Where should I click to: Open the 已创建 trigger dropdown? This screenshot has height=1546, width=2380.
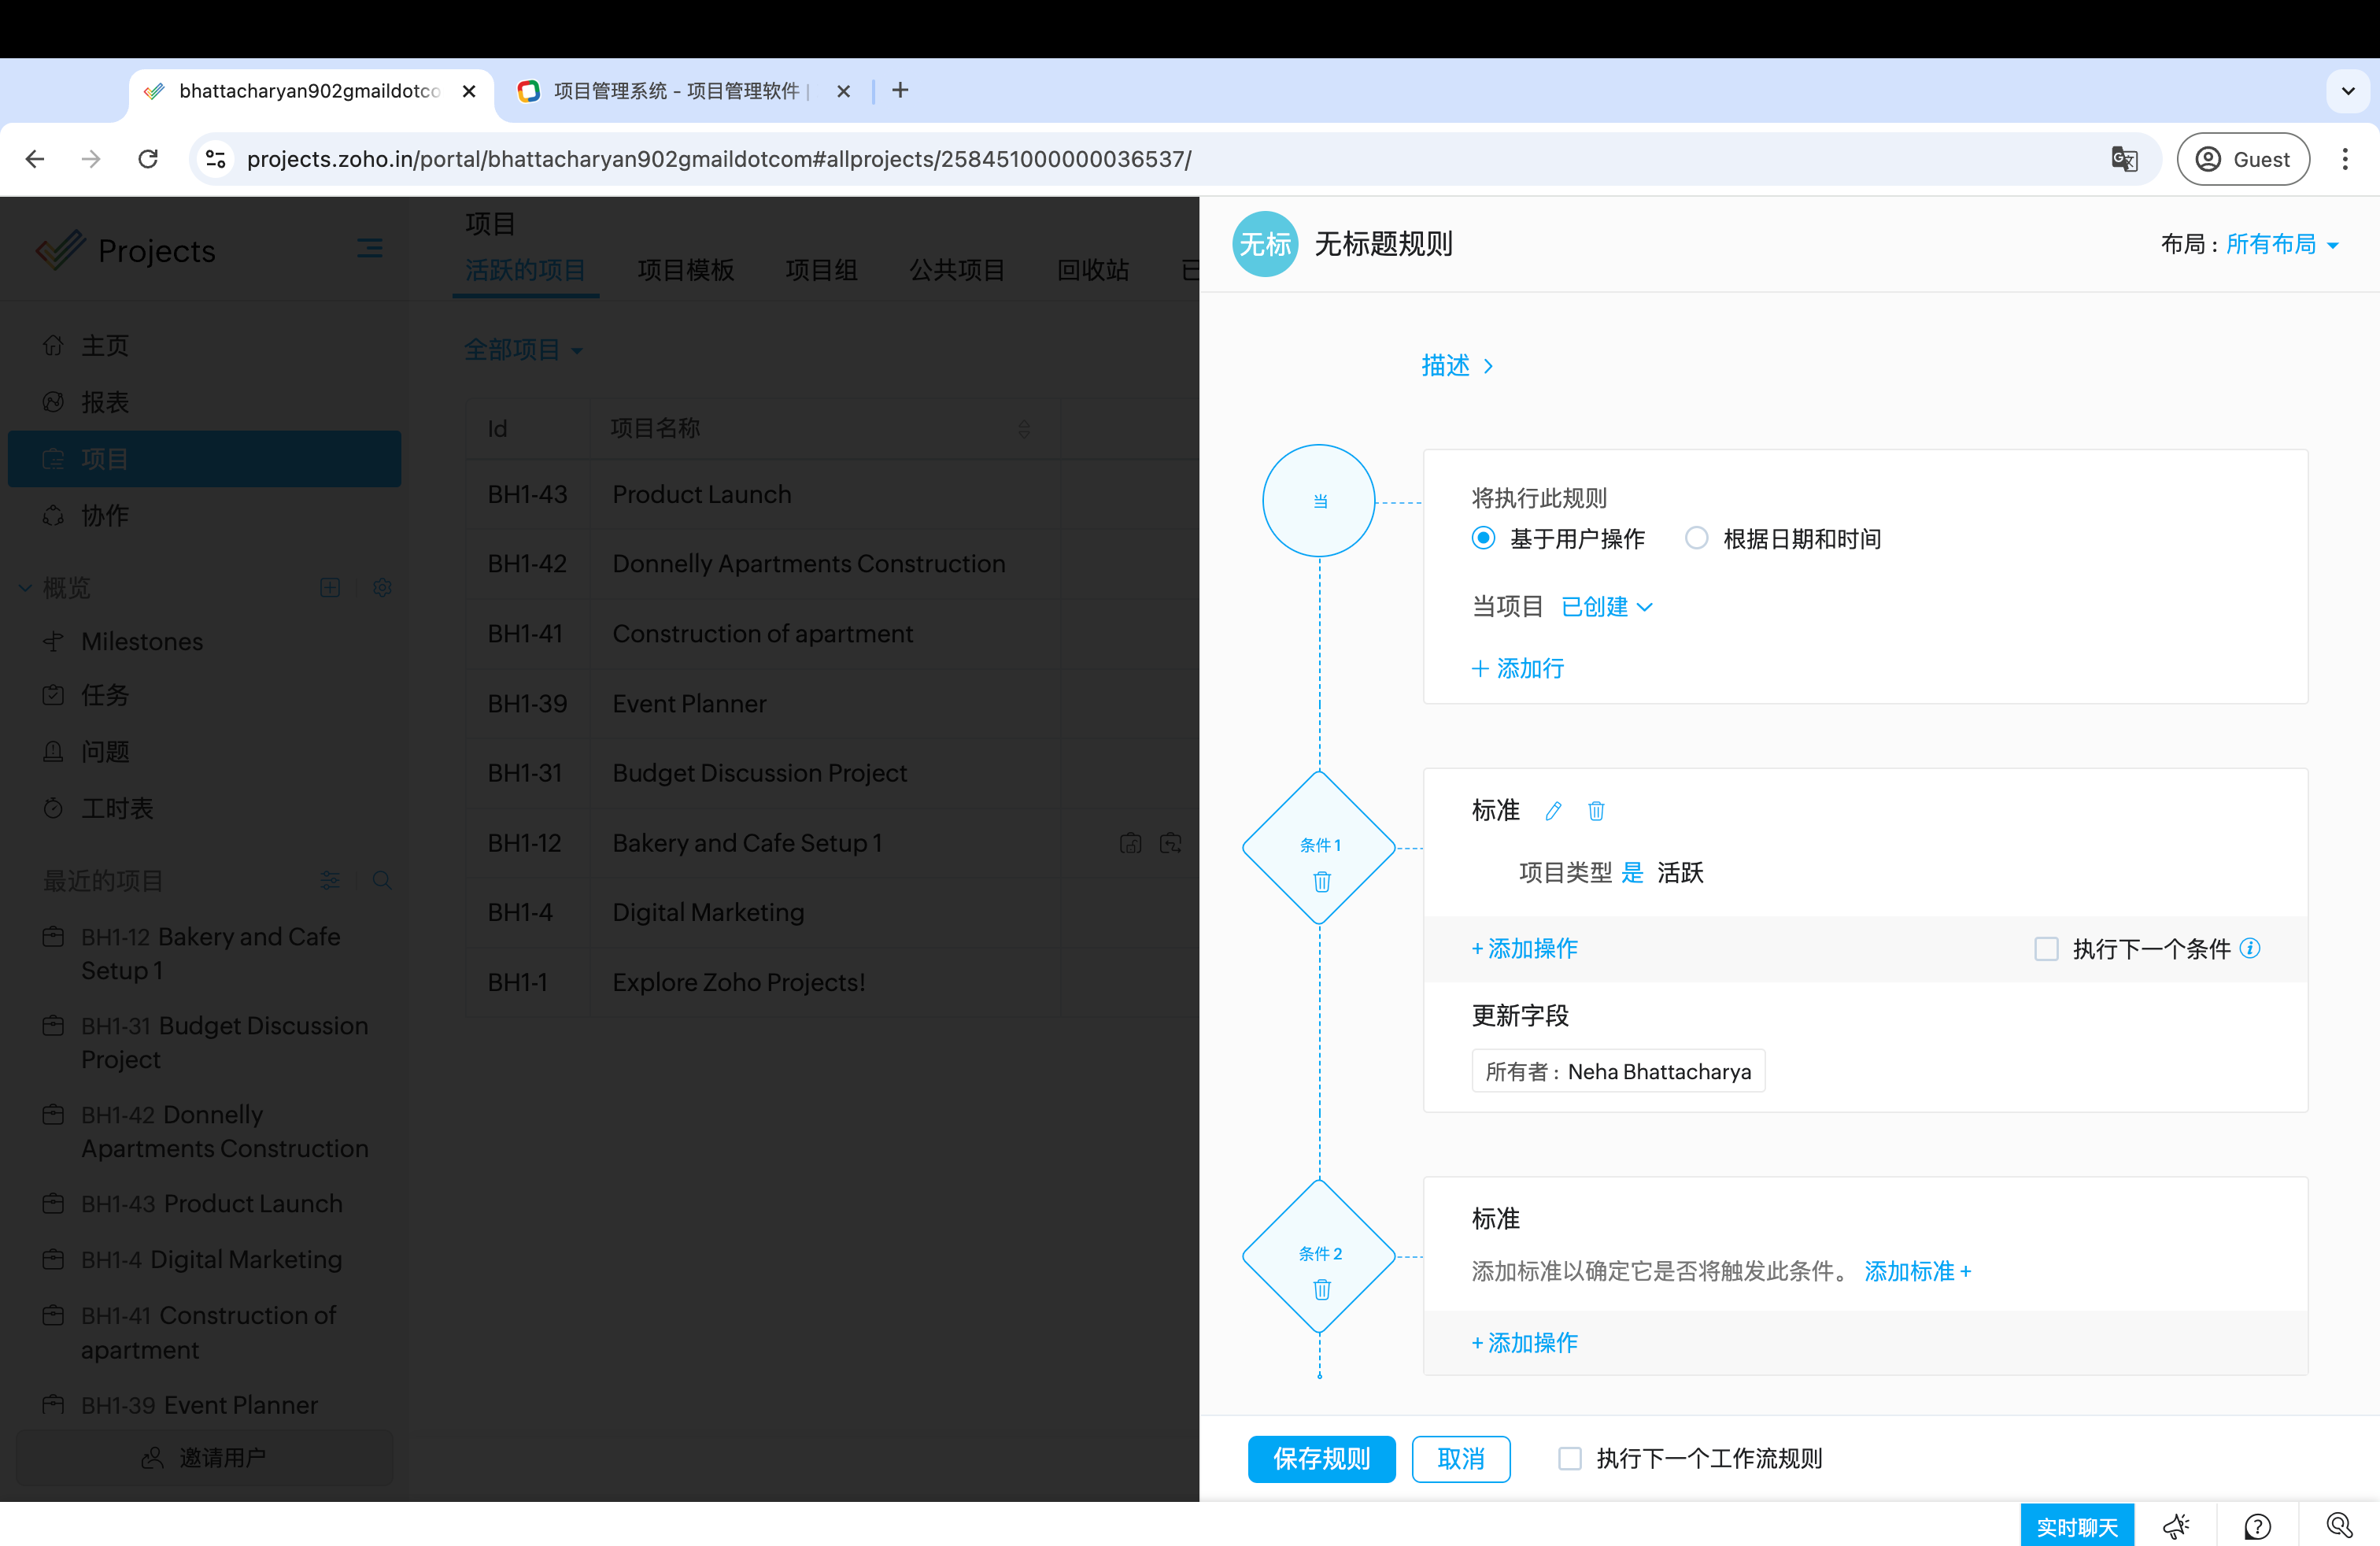click(x=1606, y=607)
